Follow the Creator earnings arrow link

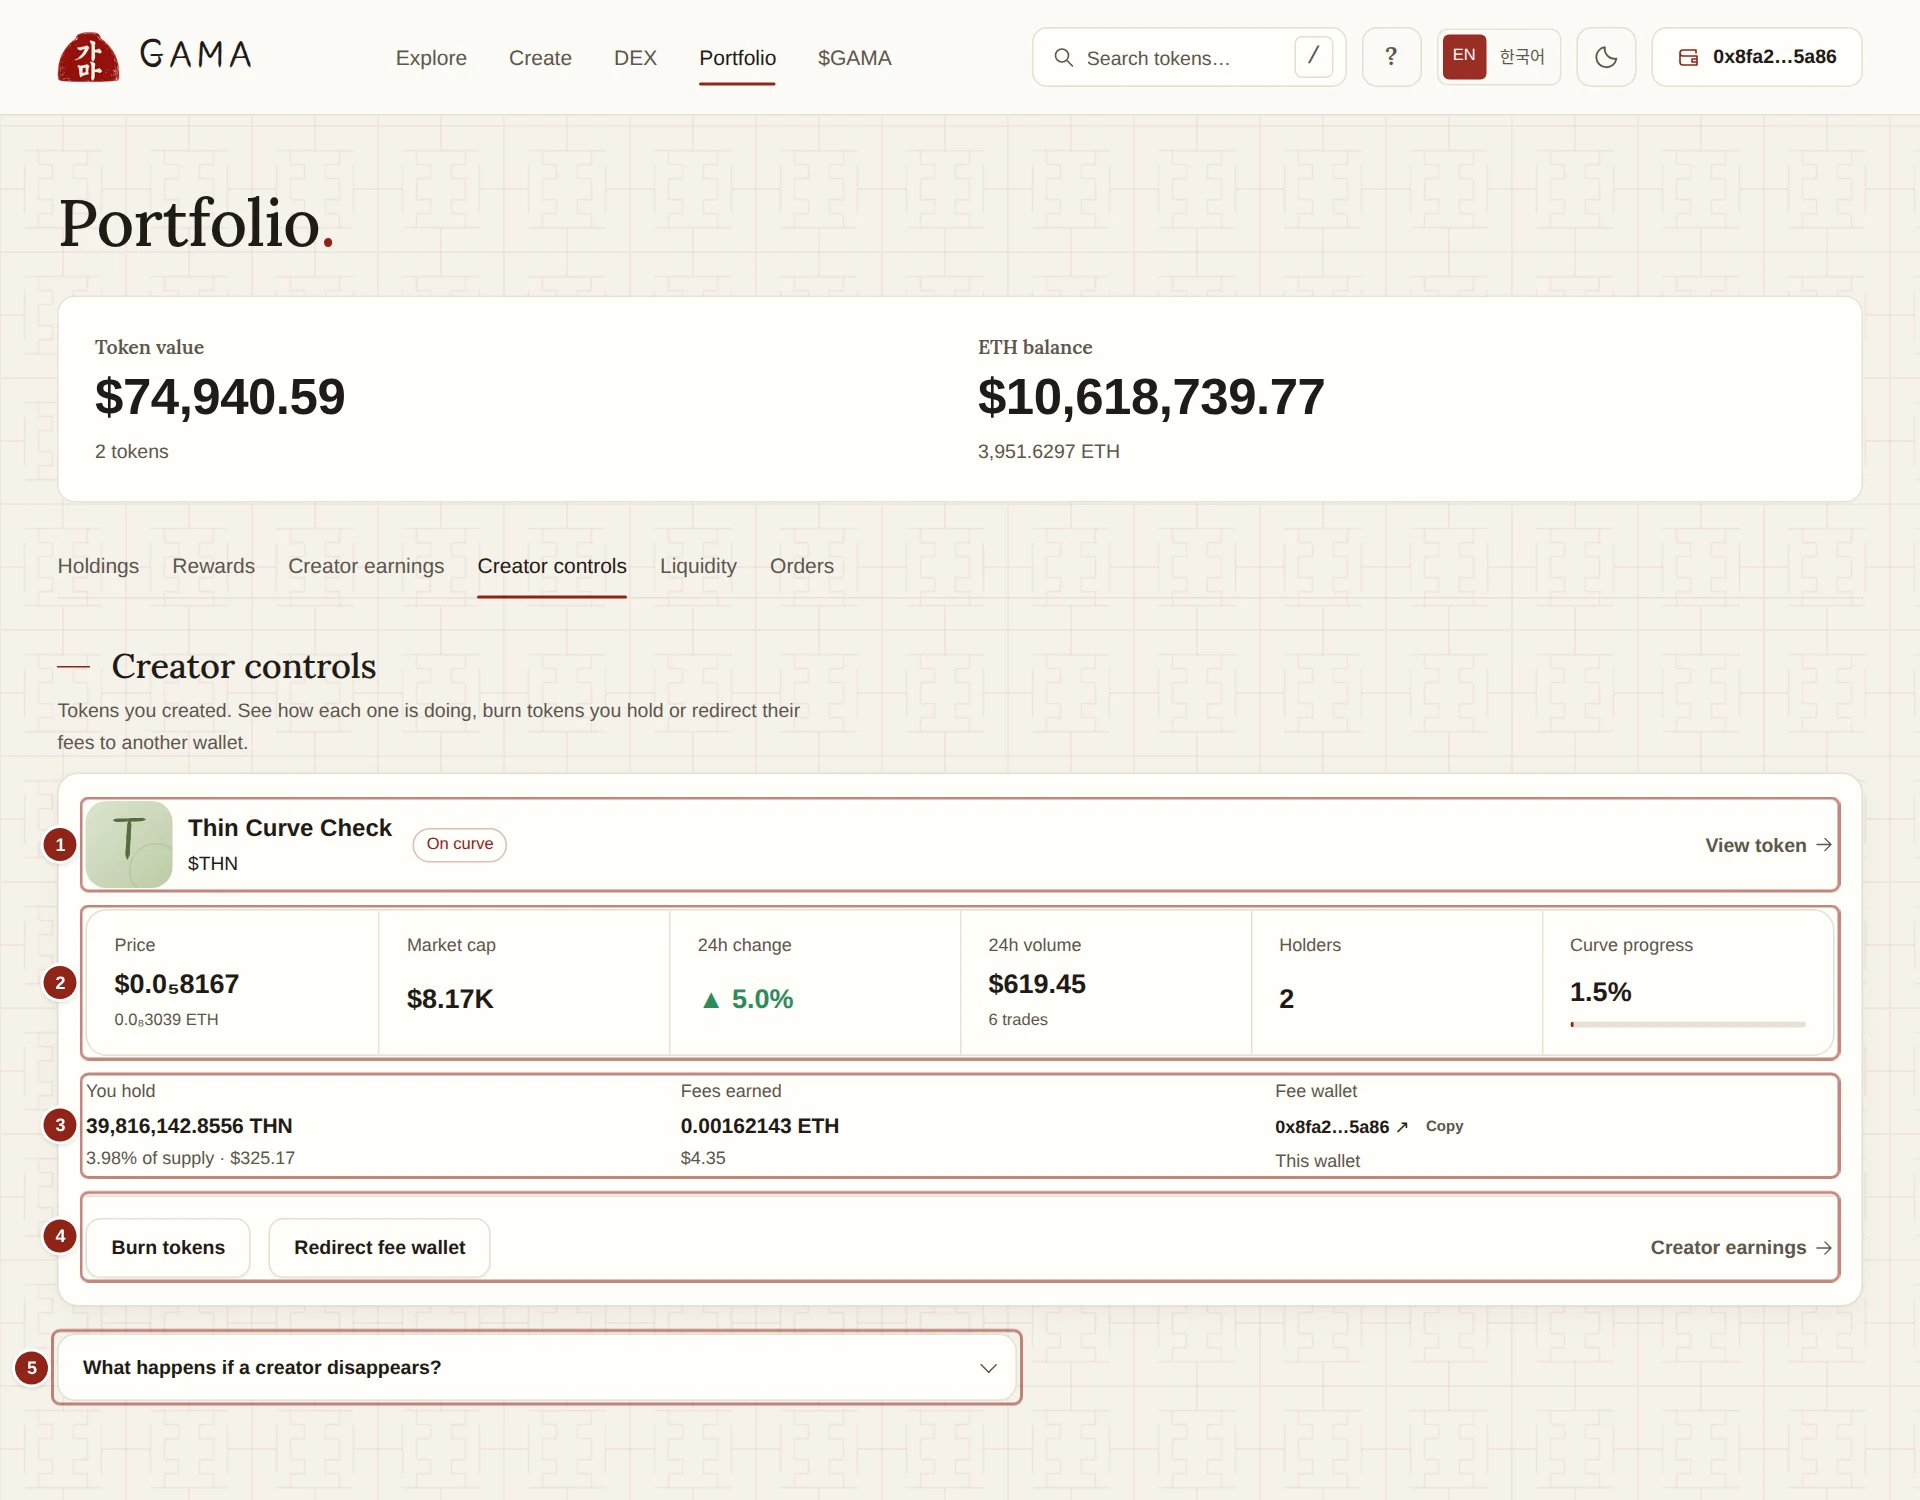(x=1741, y=1248)
